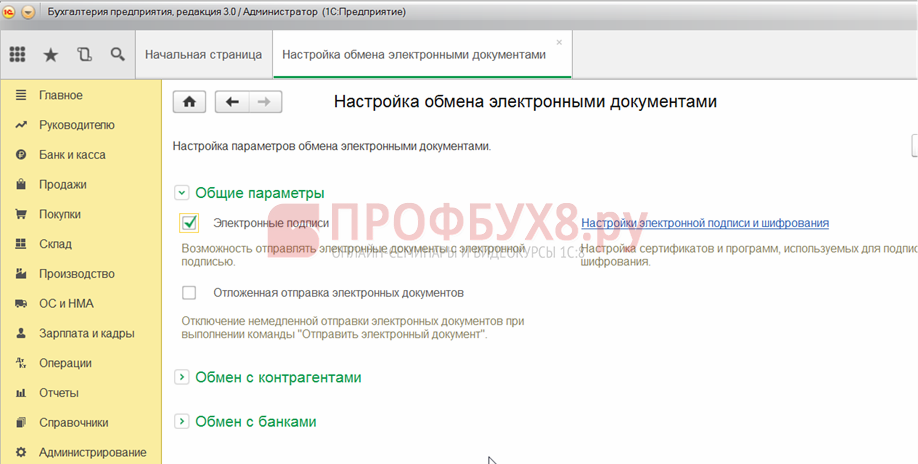The height and width of the screenshot is (464, 918).
Task: Click the Обмен с контрагентами heading
Action: click(278, 377)
